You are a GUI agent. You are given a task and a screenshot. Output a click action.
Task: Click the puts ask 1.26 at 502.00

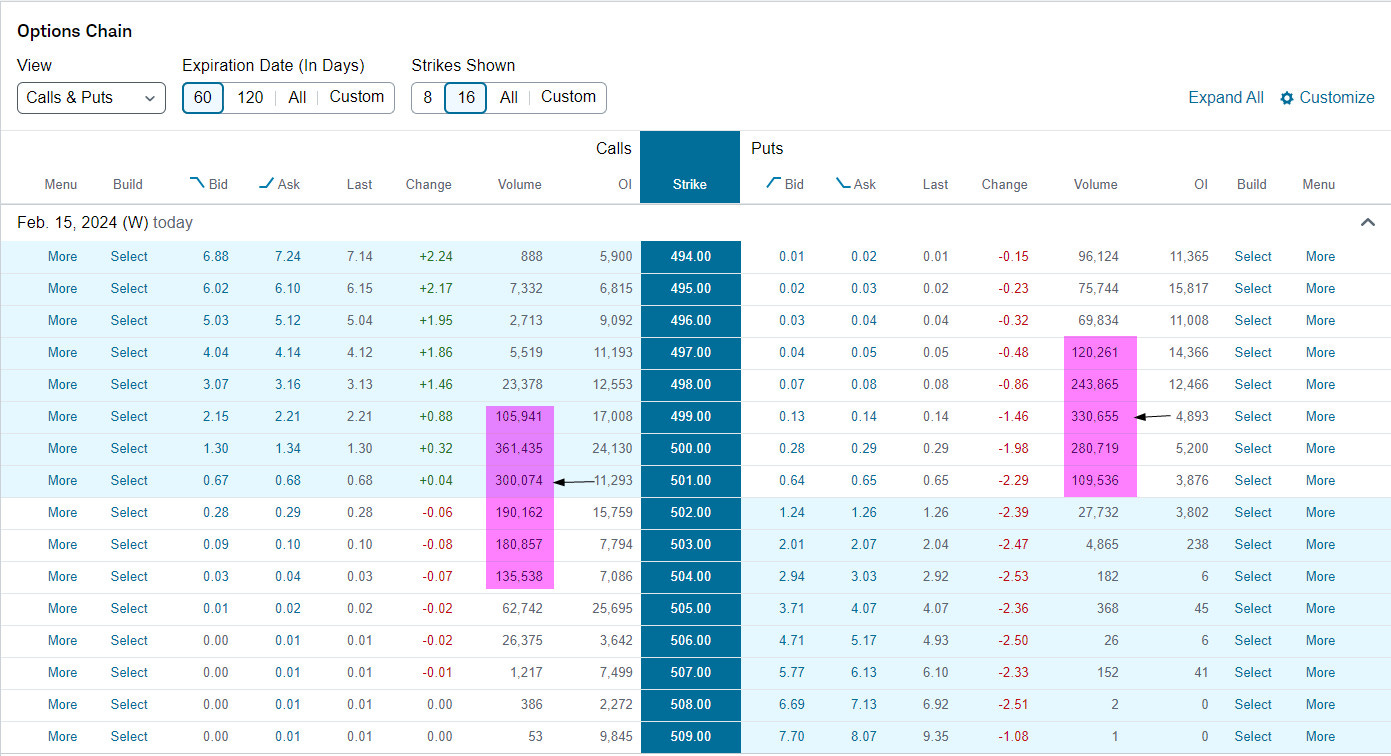click(x=864, y=513)
